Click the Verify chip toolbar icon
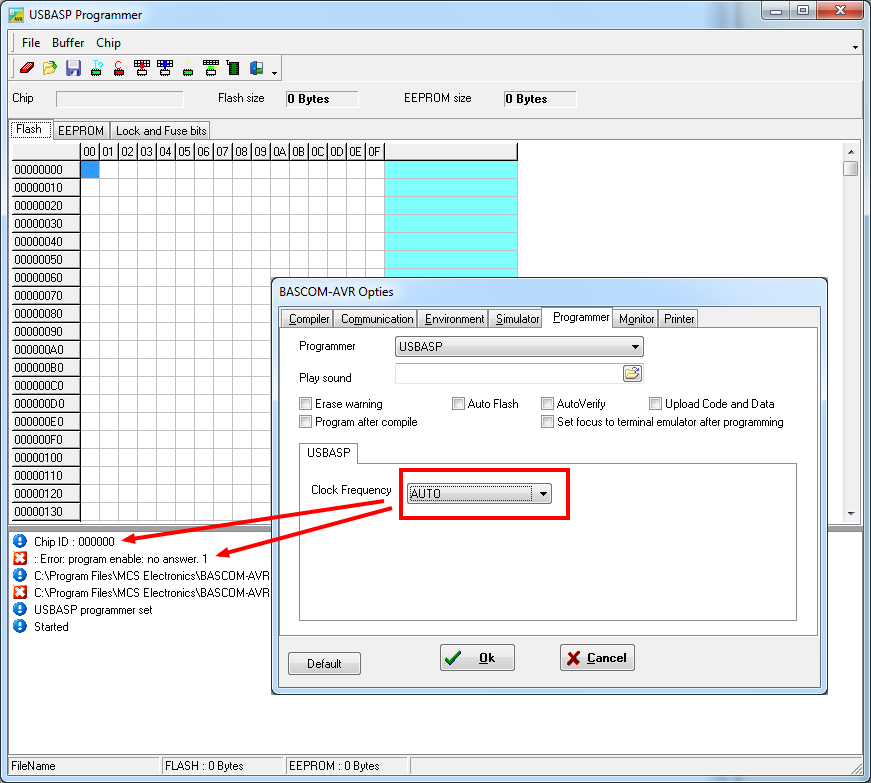Image resolution: width=871 pixels, height=783 pixels. tap(211, 68)
